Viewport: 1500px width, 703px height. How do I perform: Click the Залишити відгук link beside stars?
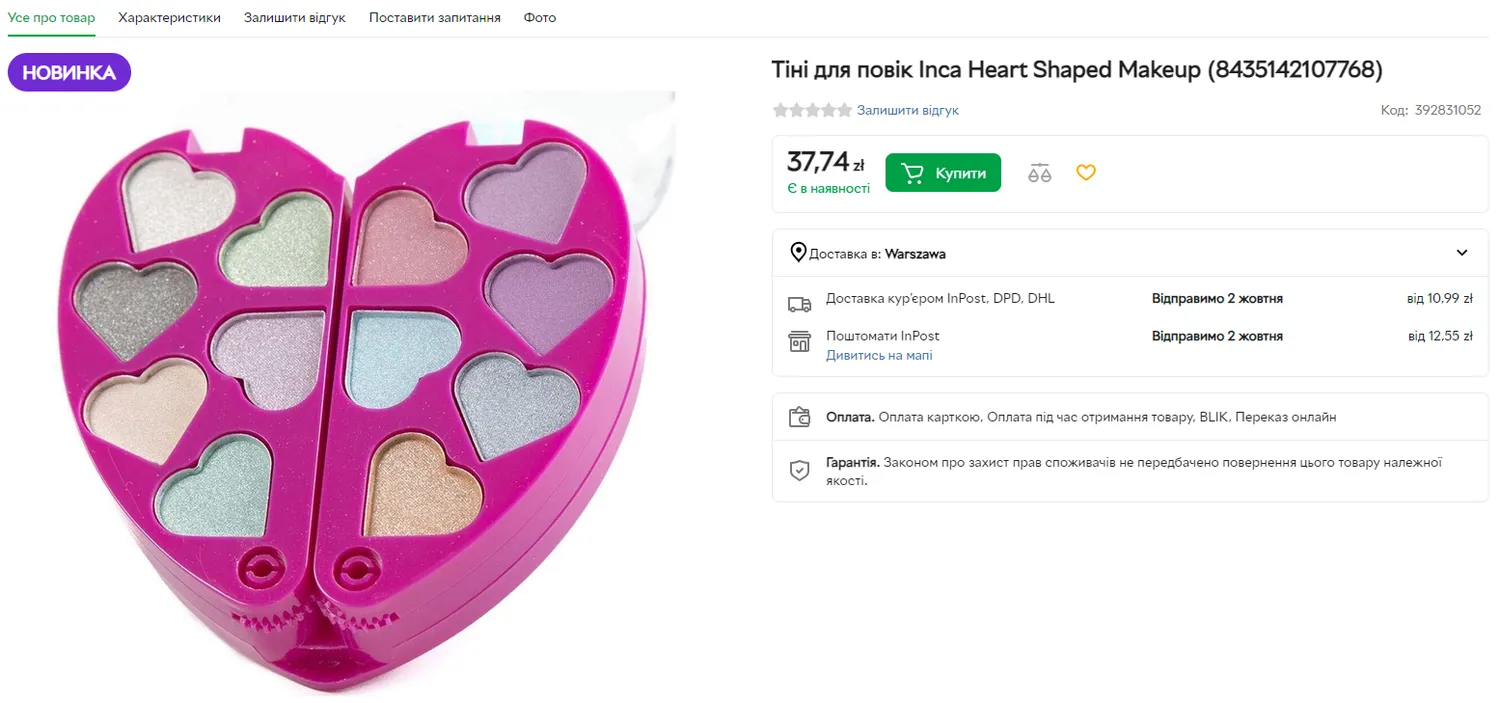click(x=908, y=110)
